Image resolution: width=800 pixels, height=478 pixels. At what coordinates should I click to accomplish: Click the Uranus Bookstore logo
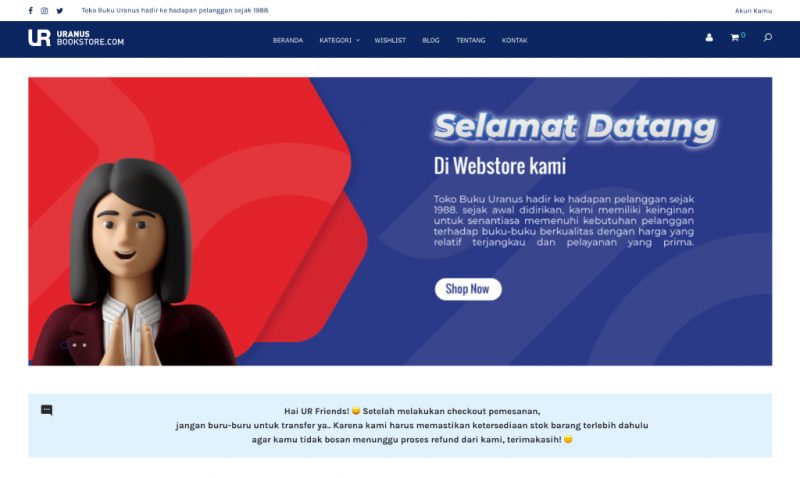pyautogui.click(x=76, y=38)
